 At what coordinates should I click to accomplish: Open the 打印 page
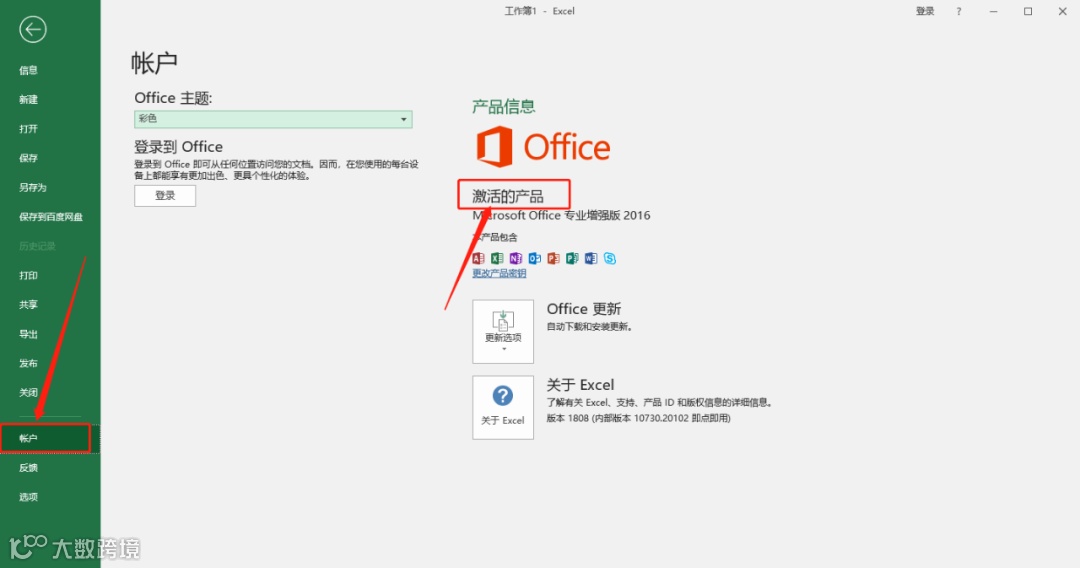(x=28, y=275)
